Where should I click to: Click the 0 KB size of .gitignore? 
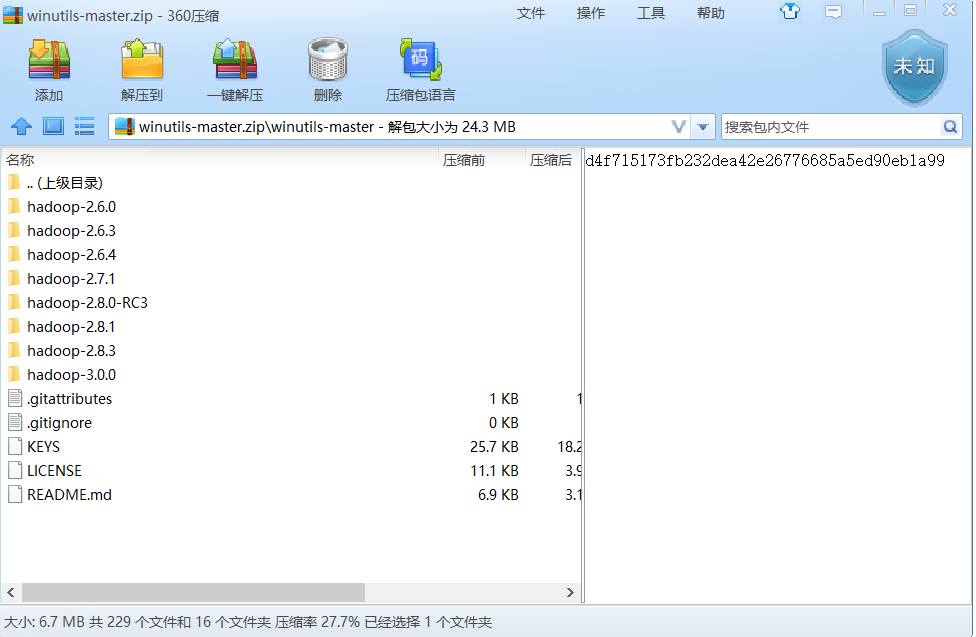click(504, 422)
